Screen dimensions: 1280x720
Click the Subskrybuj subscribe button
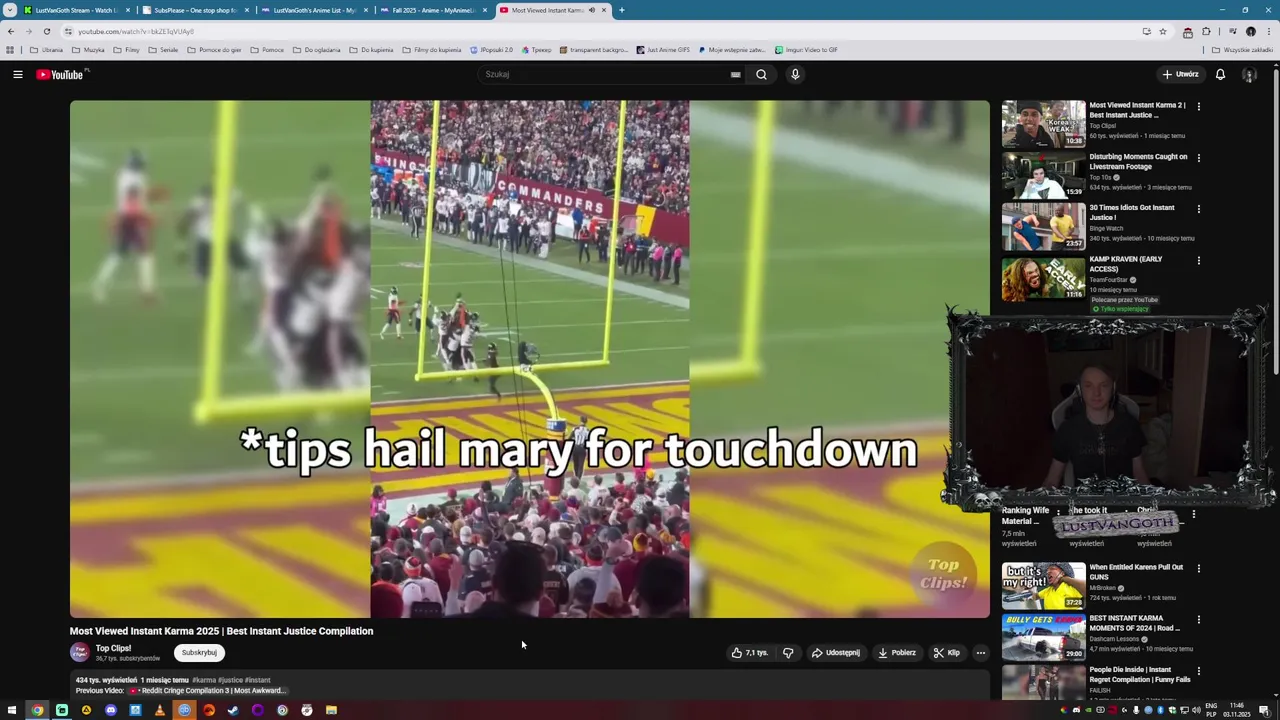199,653
